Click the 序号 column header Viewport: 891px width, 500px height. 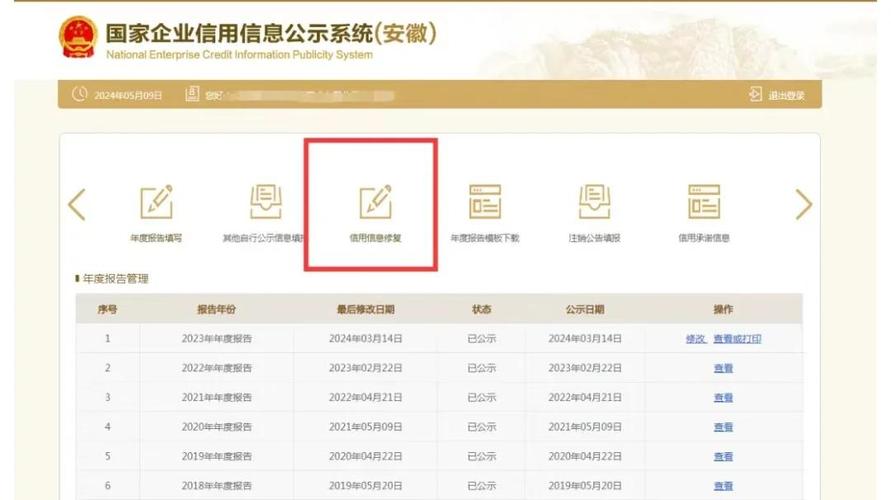click(107, 309)
